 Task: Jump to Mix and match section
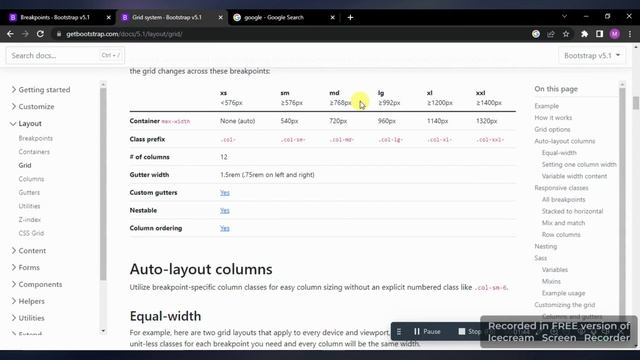coord(563,223)
